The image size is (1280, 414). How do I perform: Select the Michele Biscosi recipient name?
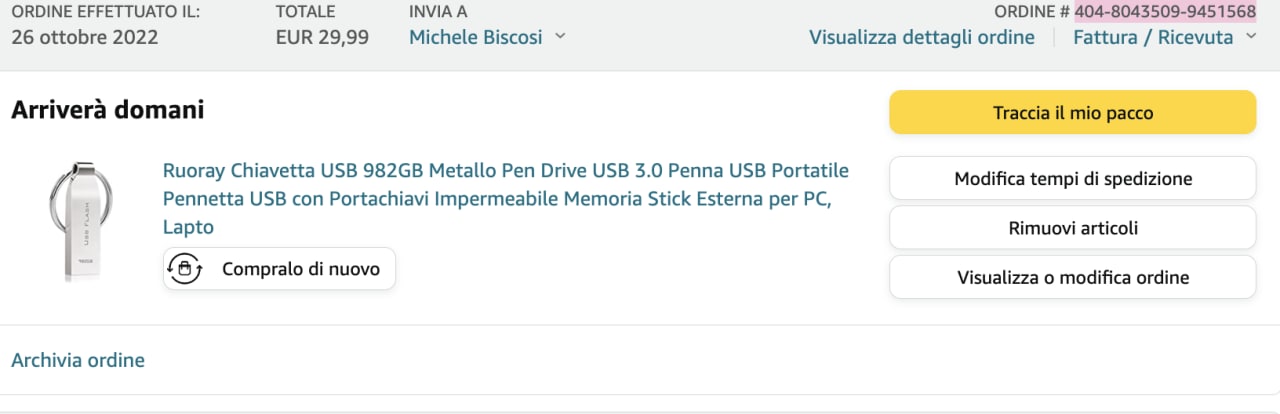(x=475, y=38)
